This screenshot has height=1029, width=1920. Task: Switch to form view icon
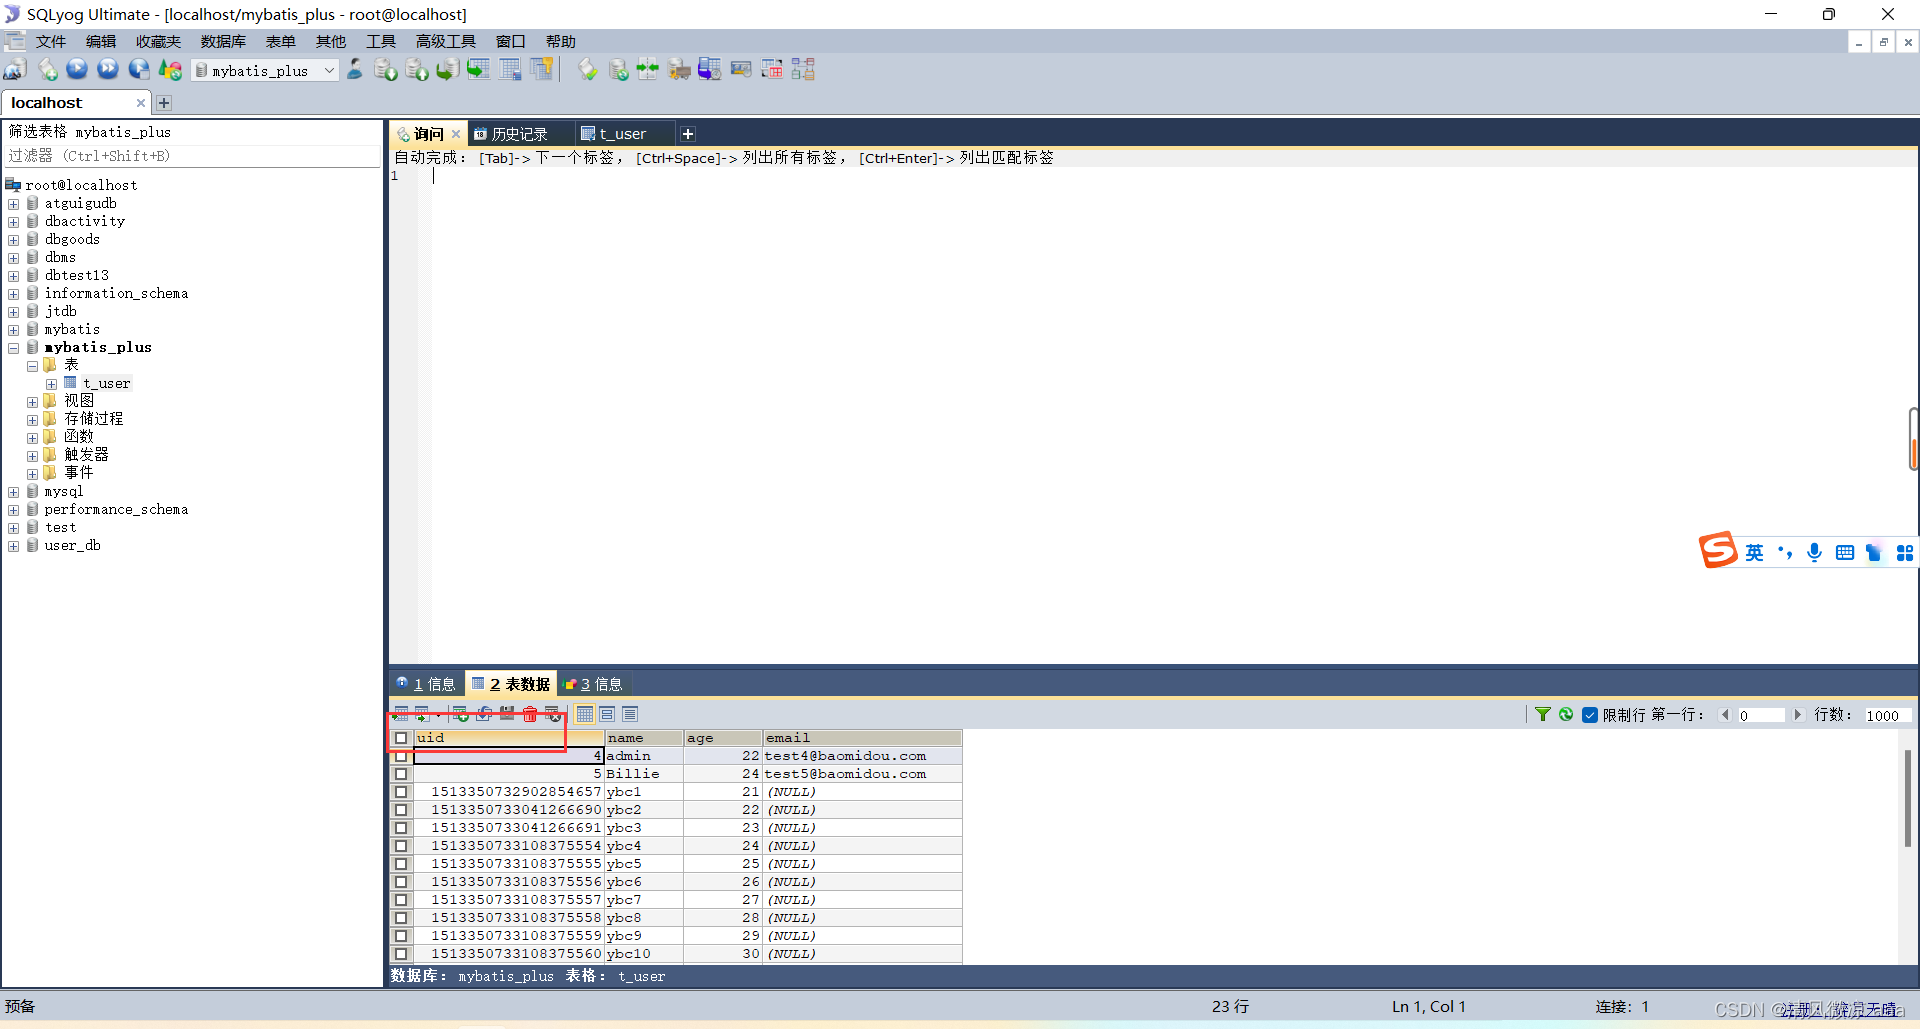click(607, 714)
